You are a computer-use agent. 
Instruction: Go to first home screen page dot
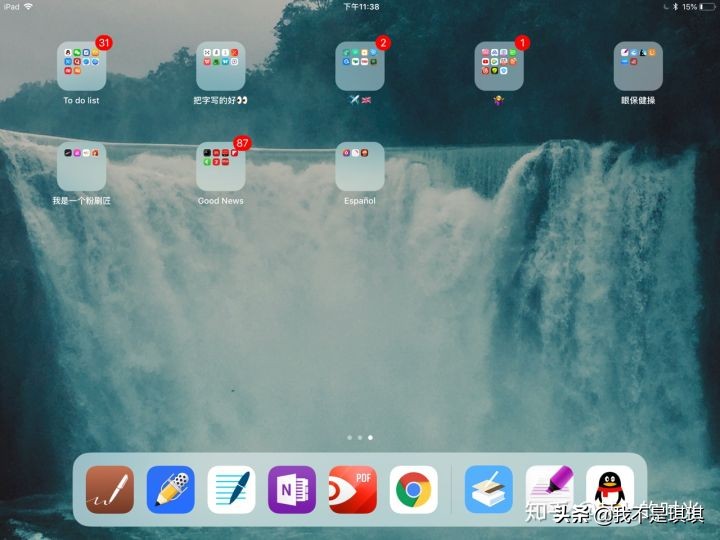(x=350, y=438)
